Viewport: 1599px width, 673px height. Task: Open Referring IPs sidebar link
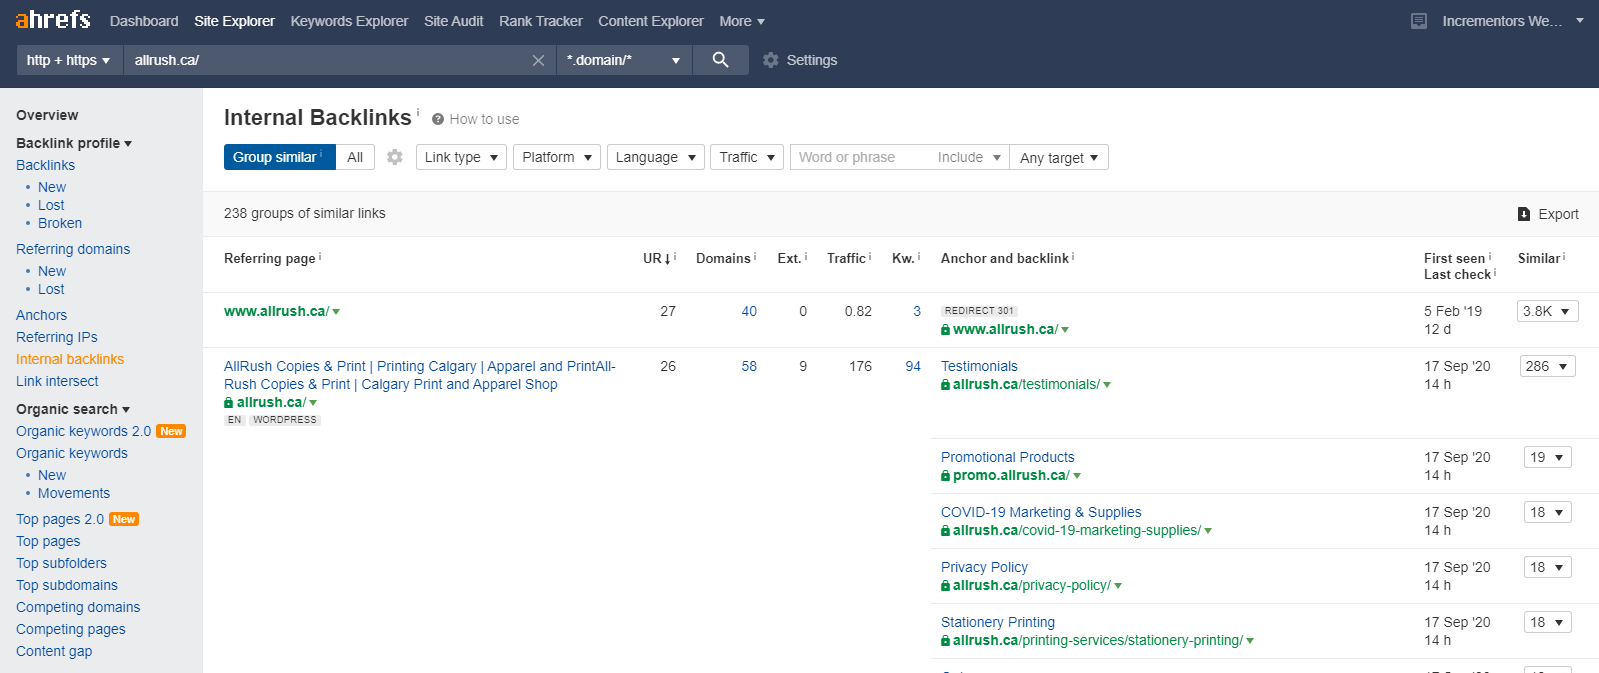click(x=57, y=337)
